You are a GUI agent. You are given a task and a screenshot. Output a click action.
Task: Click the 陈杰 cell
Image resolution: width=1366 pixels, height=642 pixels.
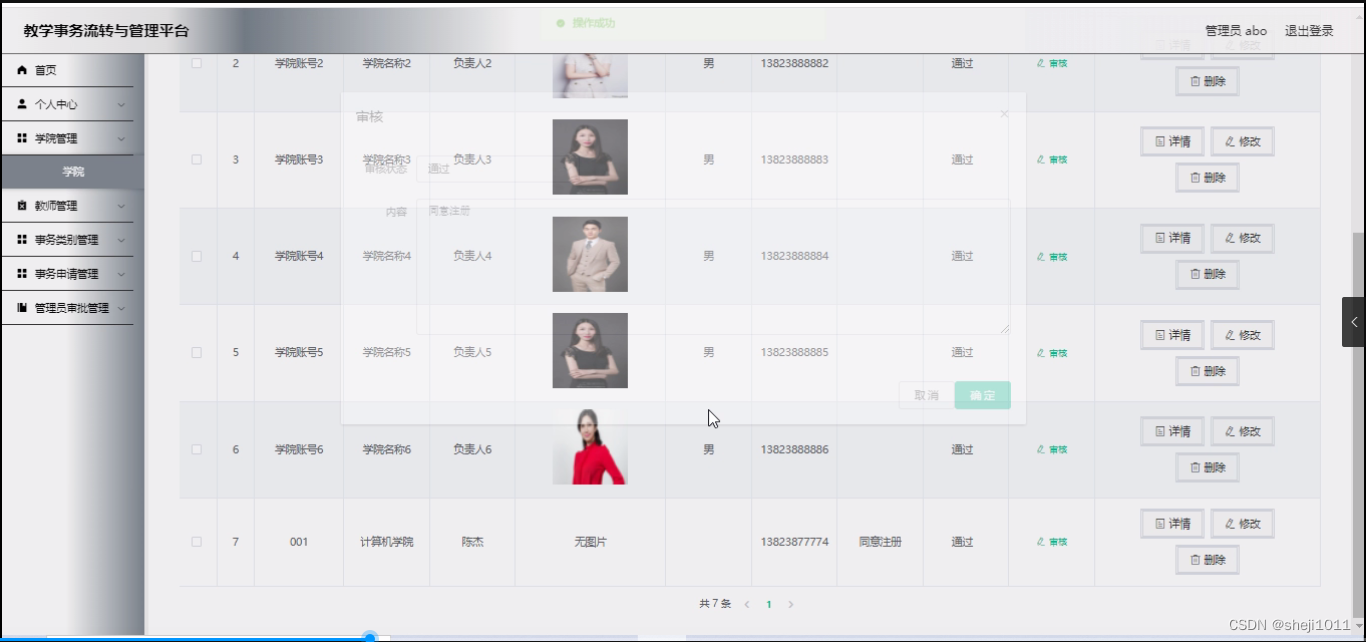(x=472, y=542)
